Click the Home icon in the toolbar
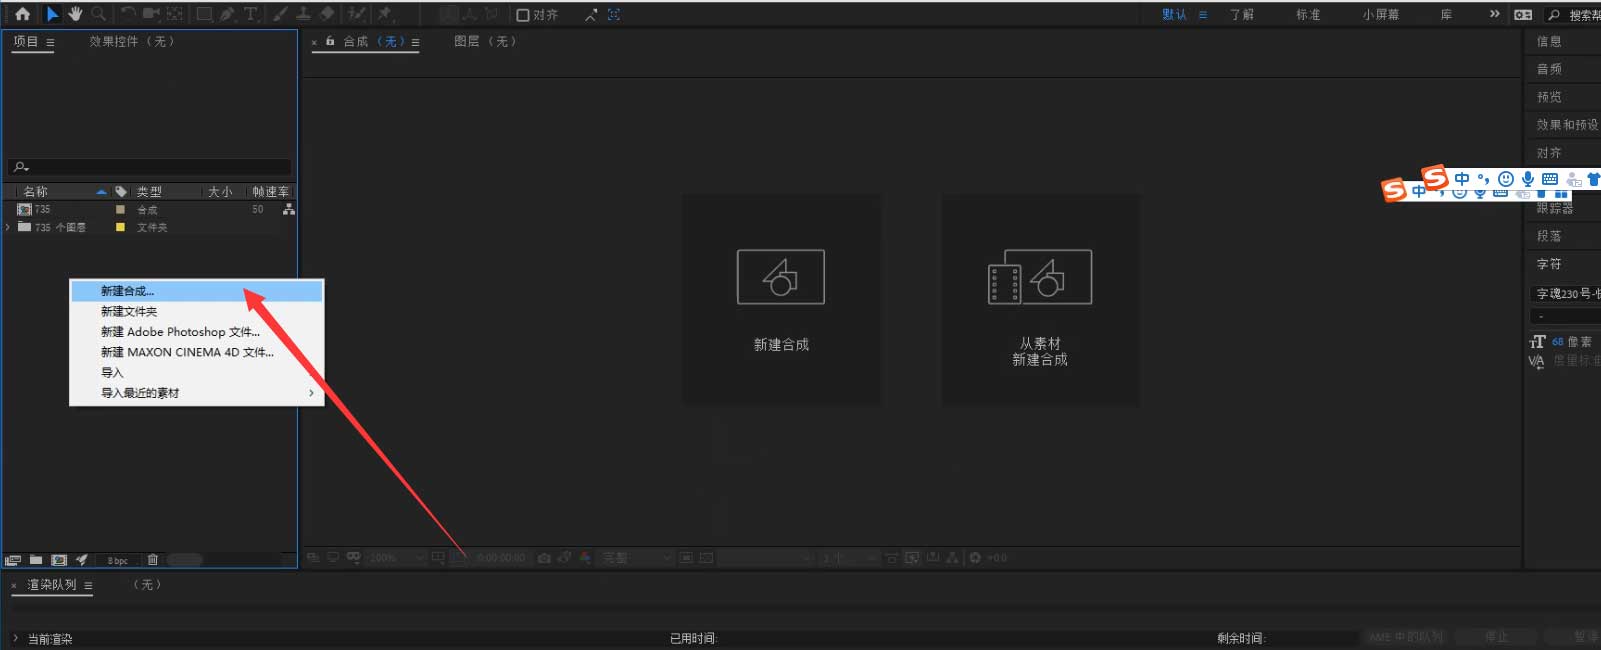Image resolution: width=1601 pixels, height=650 pixels. pyautogui.click(x=22, y=14)
